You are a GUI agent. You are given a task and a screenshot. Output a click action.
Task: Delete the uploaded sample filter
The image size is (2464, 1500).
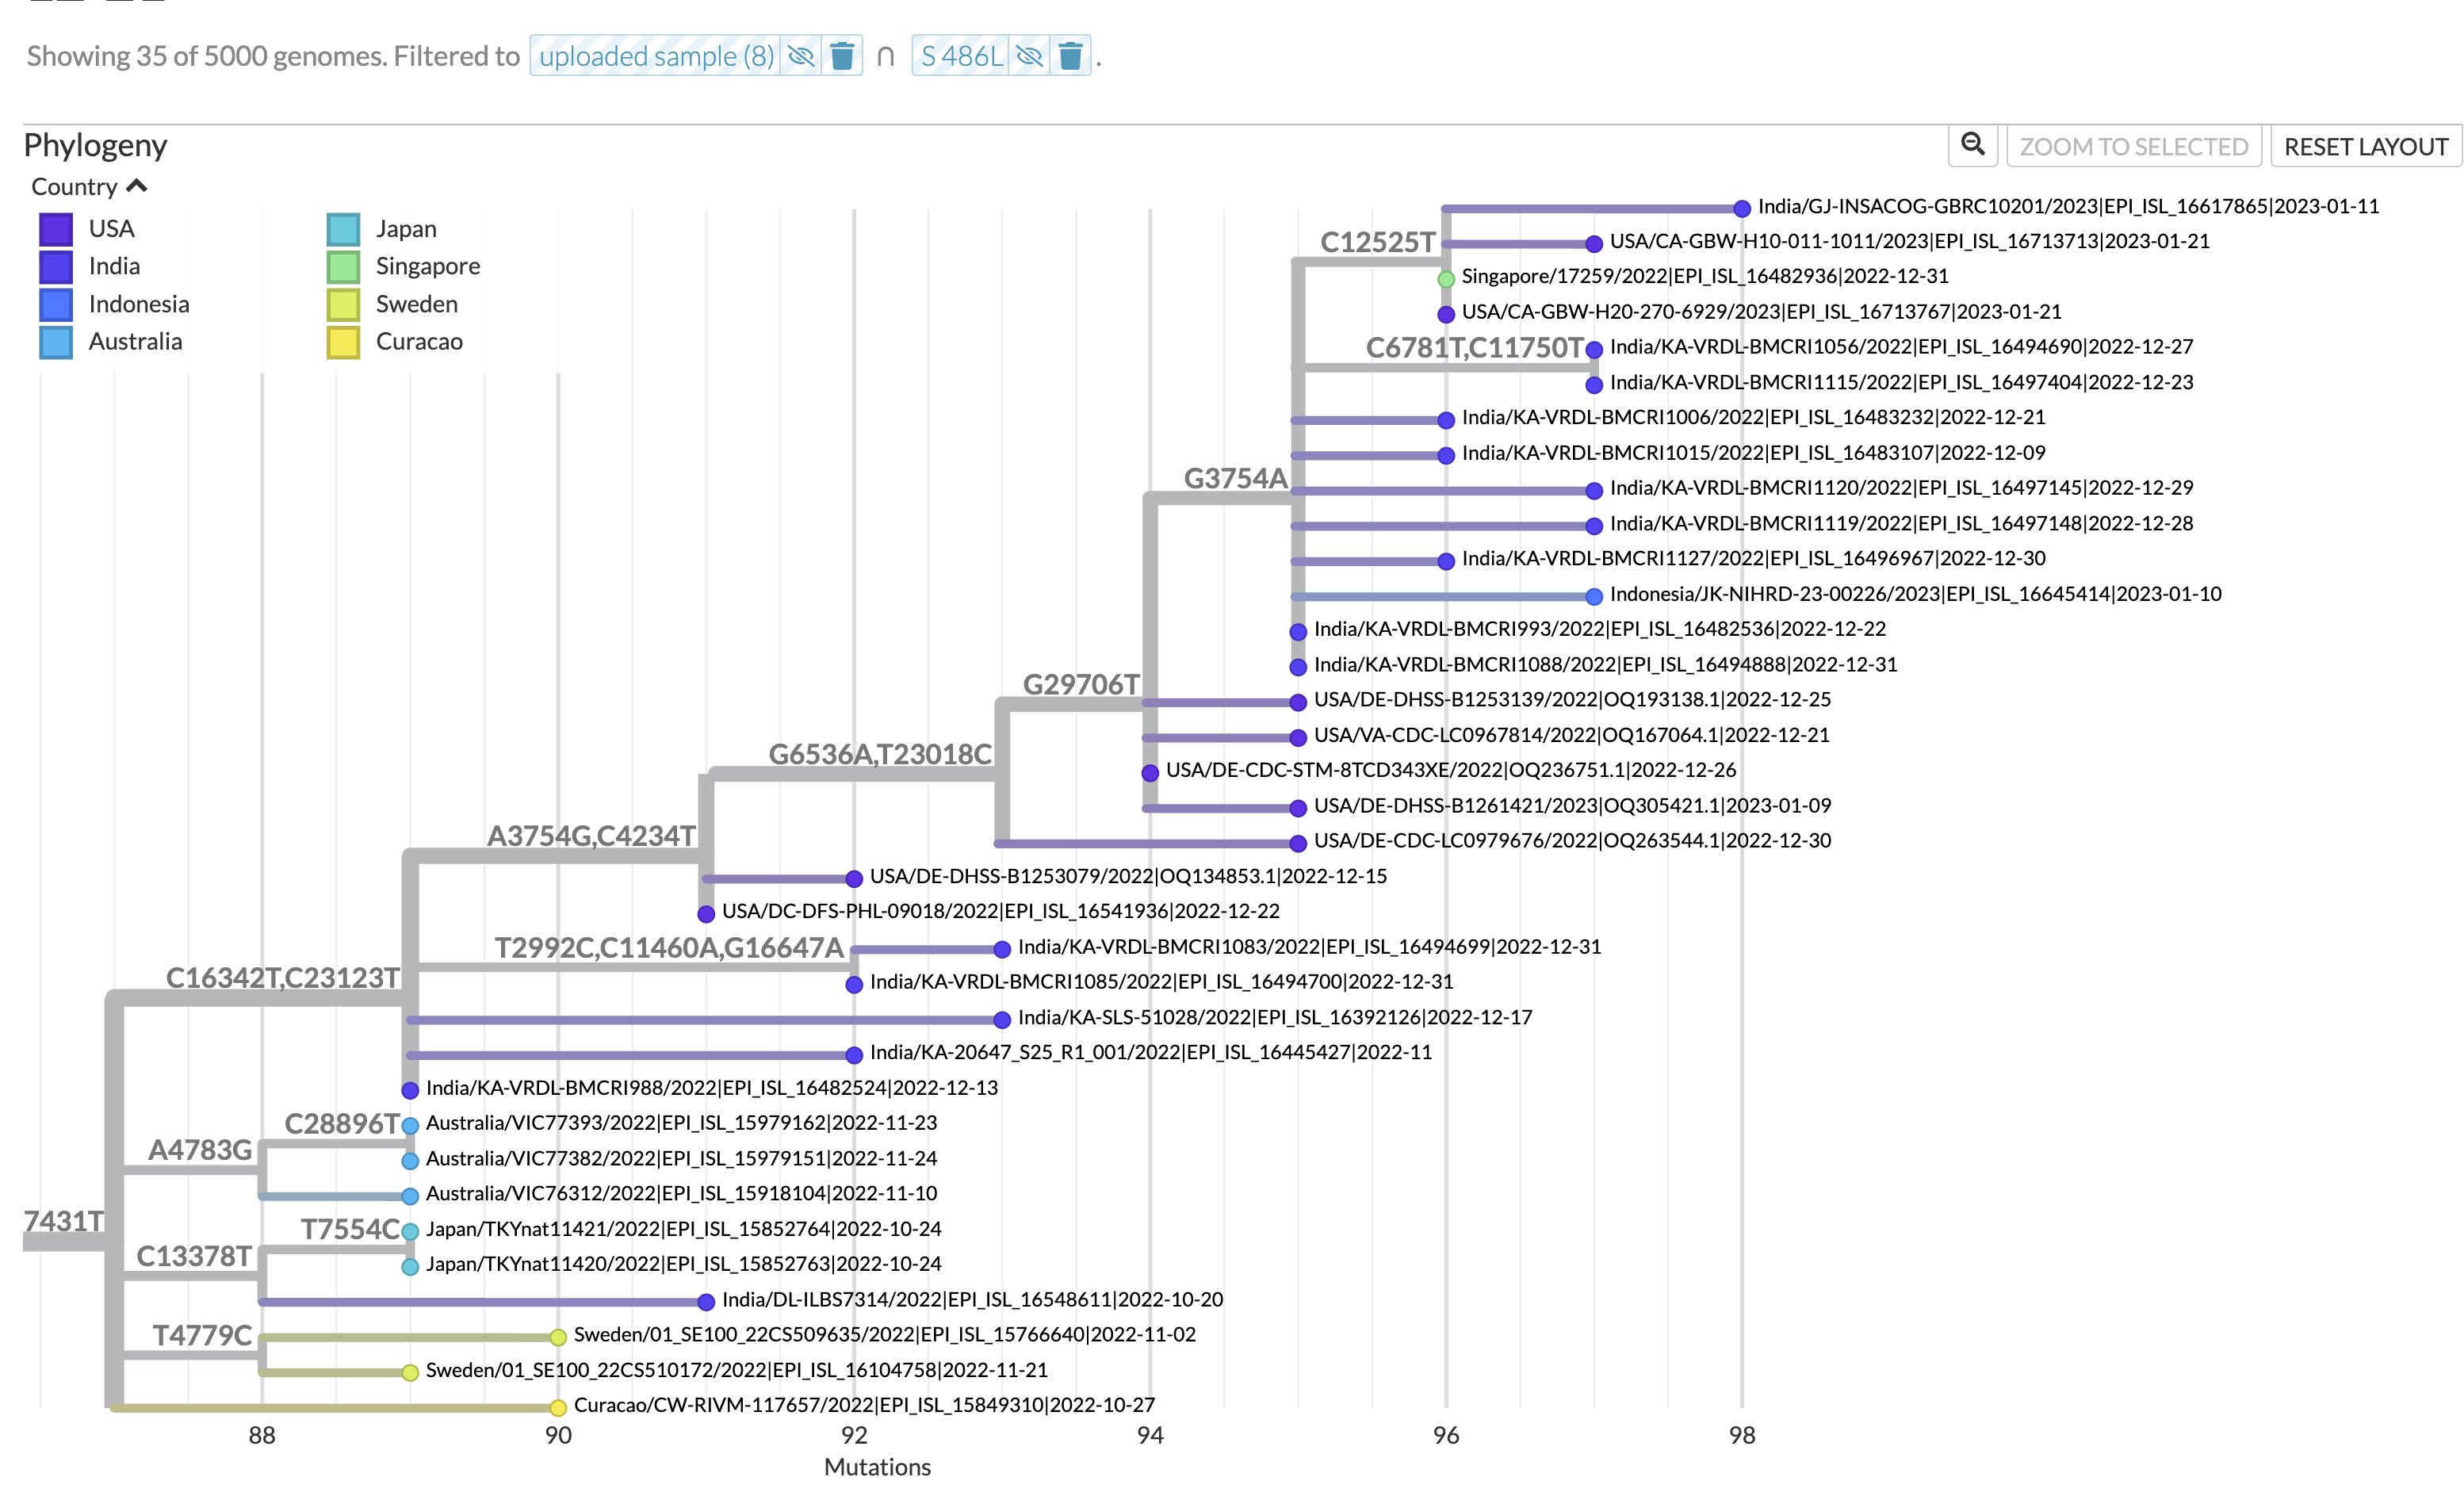pyautogui.click(x=841, y=57)
